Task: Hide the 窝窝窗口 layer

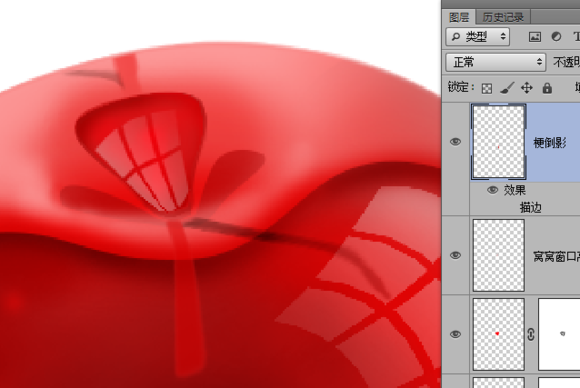Action: click(455, 255)
